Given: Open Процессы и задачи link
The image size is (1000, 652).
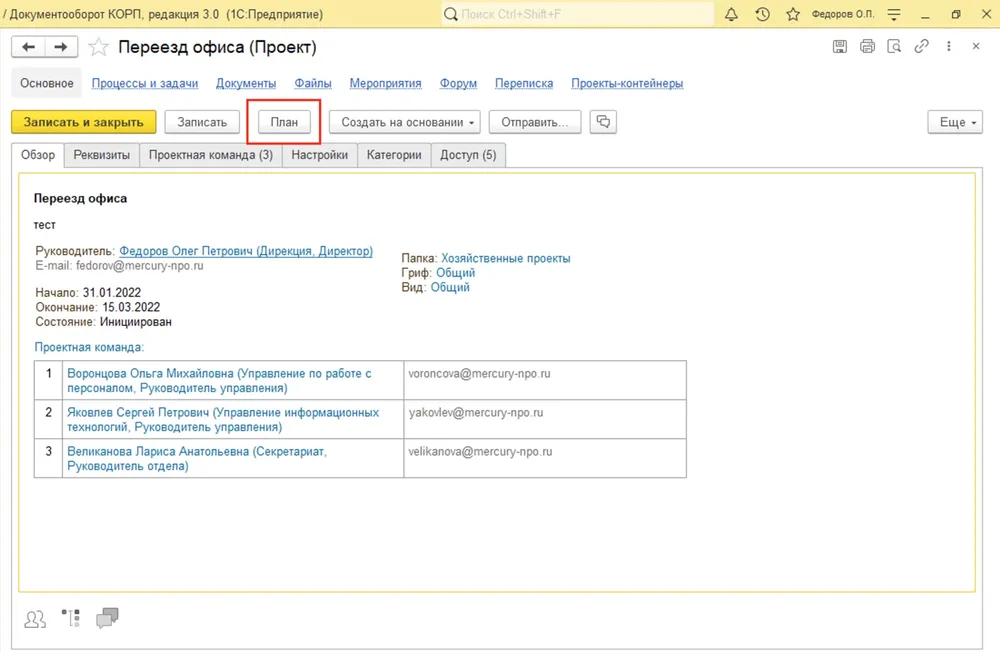Looking at the screenshot, I should click(145, 83).
